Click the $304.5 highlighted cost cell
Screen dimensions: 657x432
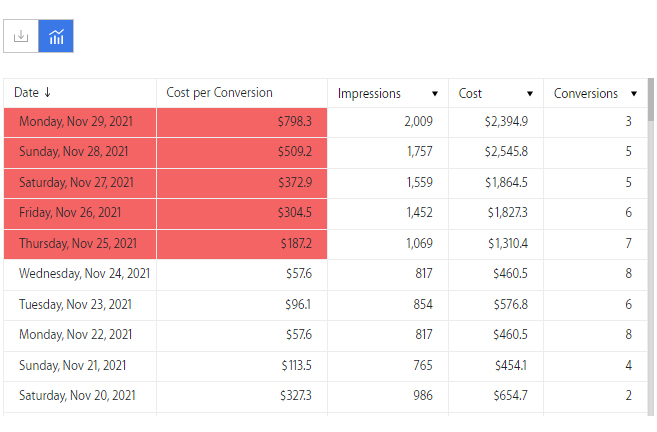point(242,214)
